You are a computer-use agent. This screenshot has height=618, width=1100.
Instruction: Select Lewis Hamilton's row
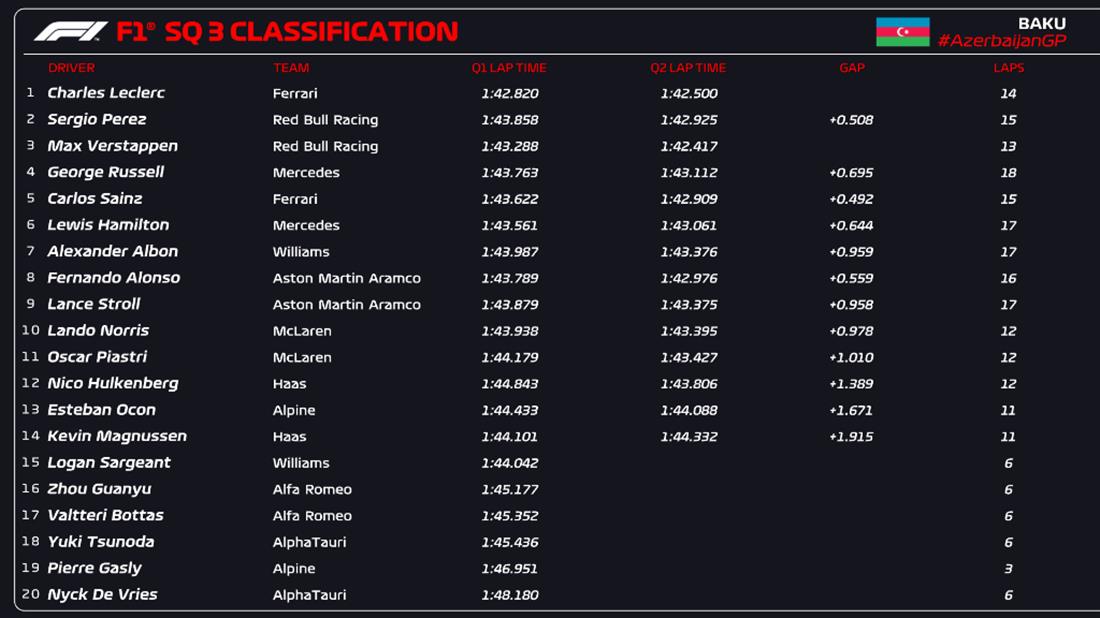pyautogui.click(x=108, y=225)
